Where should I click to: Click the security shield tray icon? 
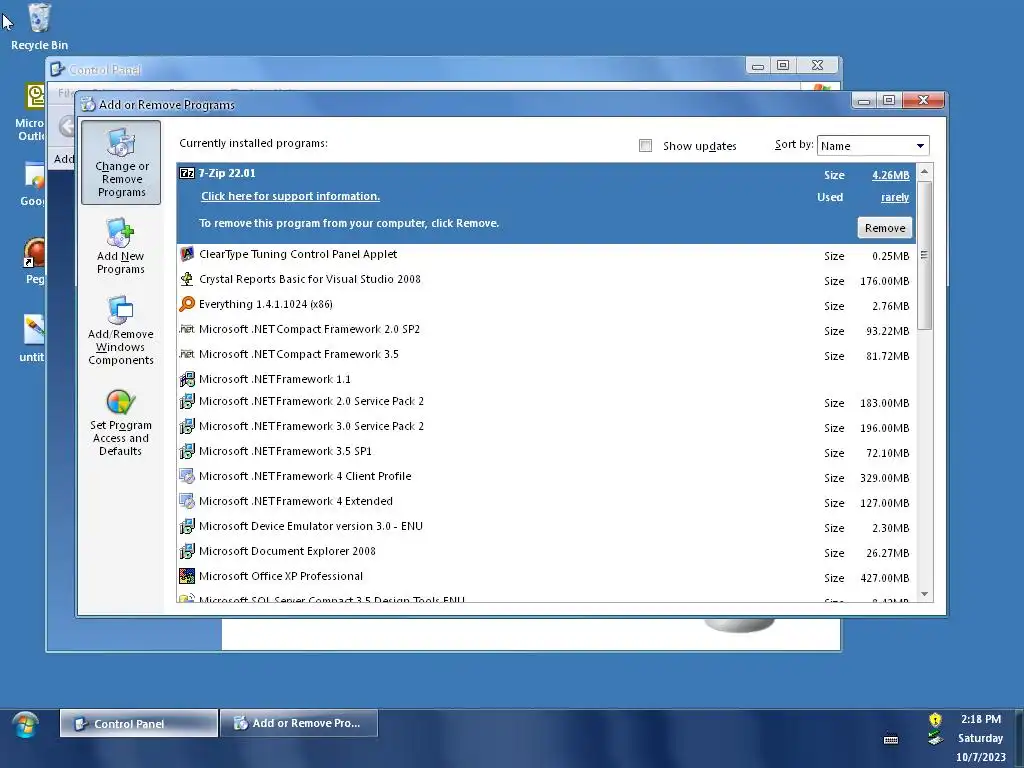click(935, 720)
